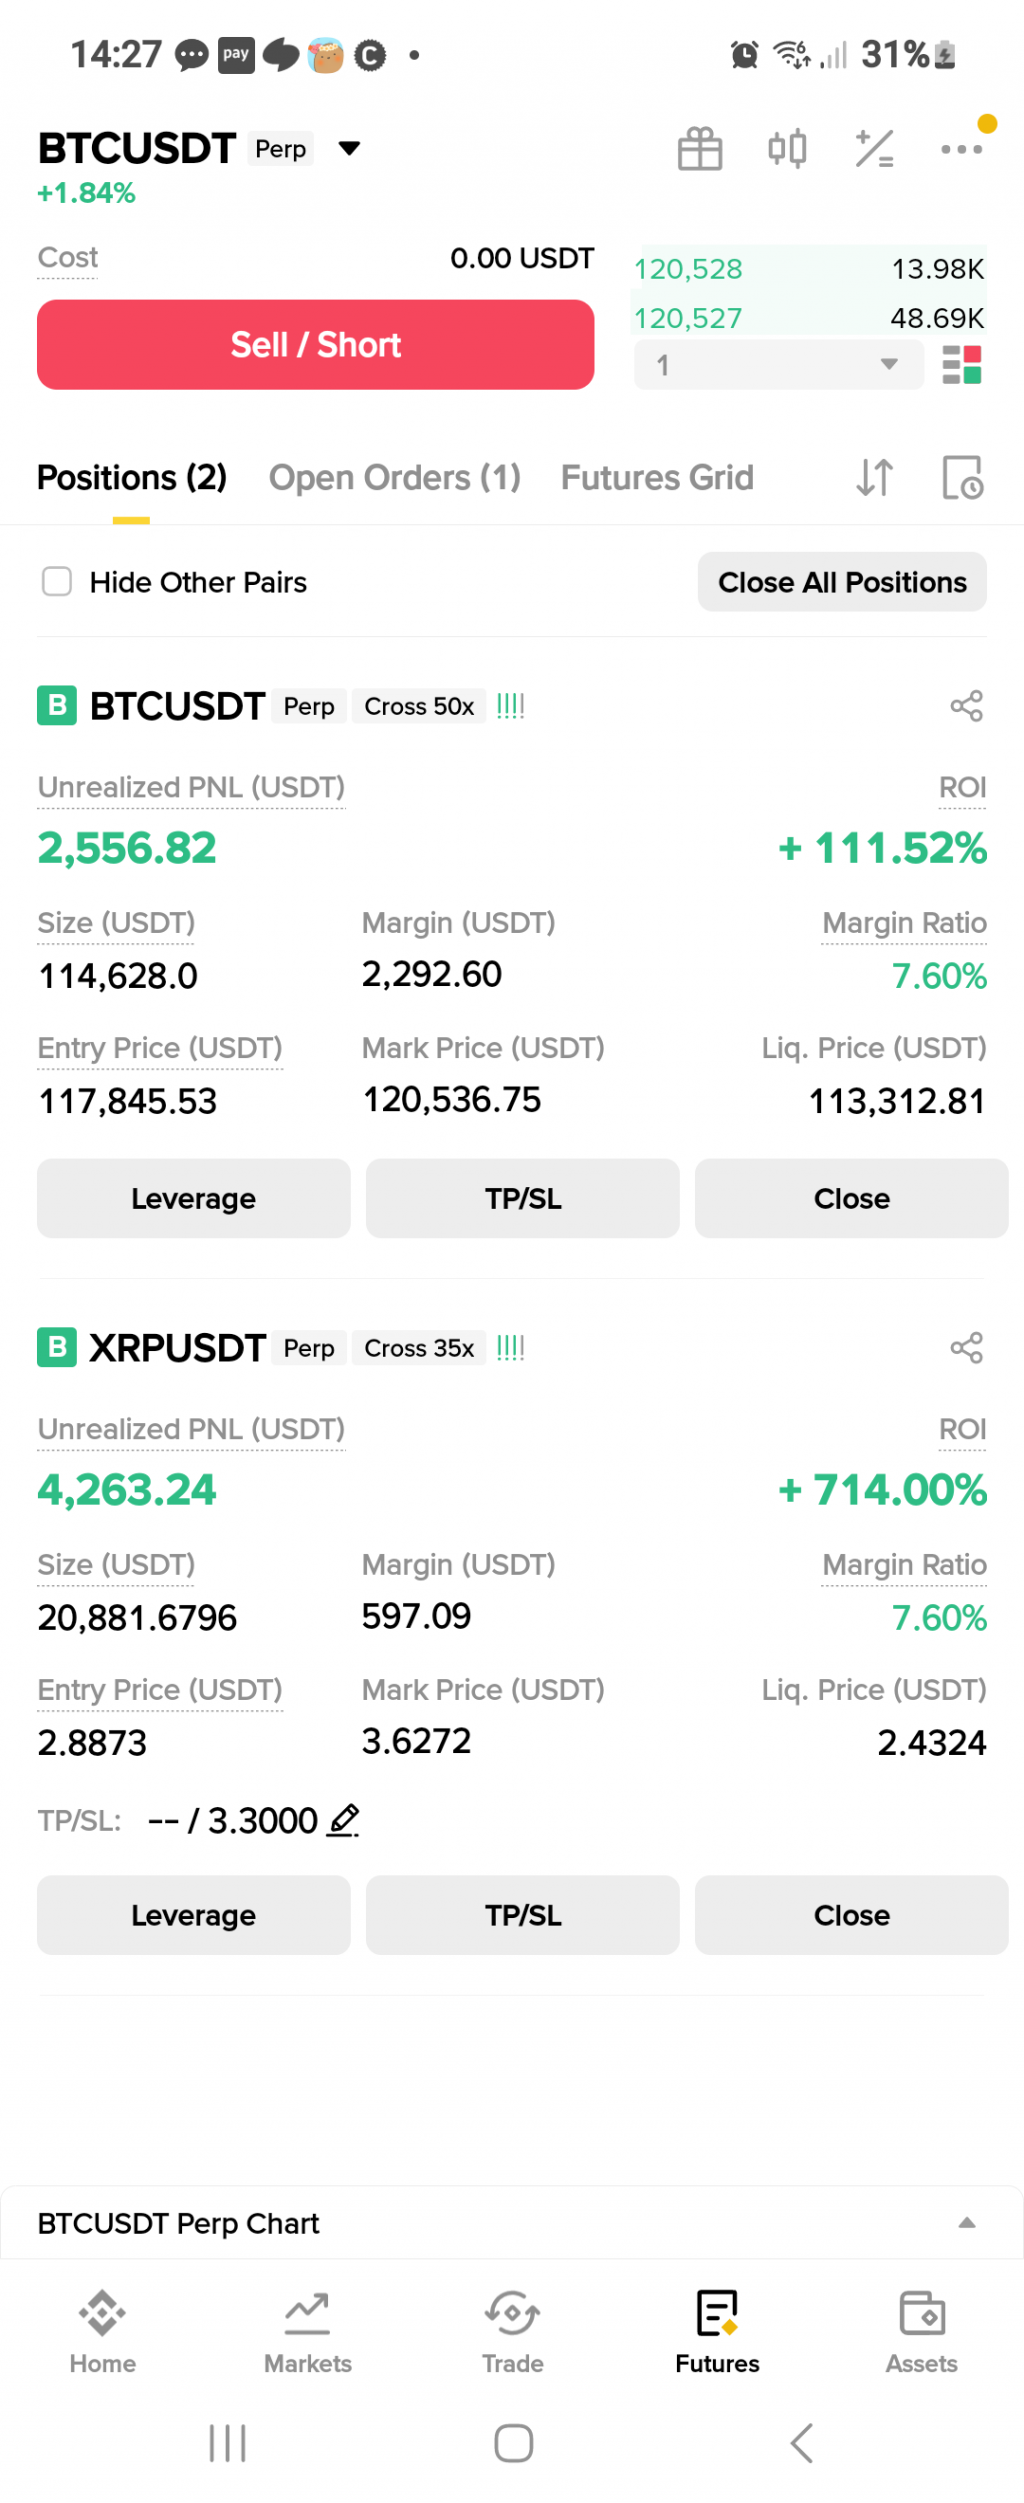Open Leverage for the XRPUSDT position
This screenshot has width=1024, height=2503.
(193, 1914)
